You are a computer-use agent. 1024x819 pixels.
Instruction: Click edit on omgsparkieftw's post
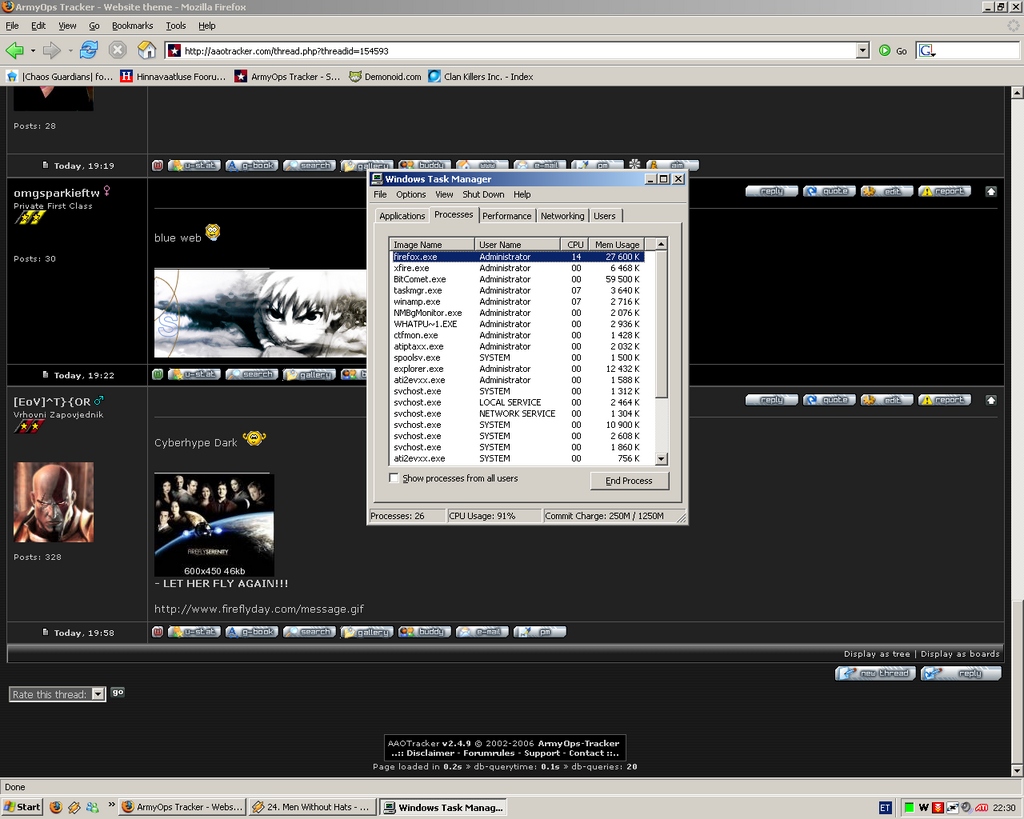pos(887,191)
